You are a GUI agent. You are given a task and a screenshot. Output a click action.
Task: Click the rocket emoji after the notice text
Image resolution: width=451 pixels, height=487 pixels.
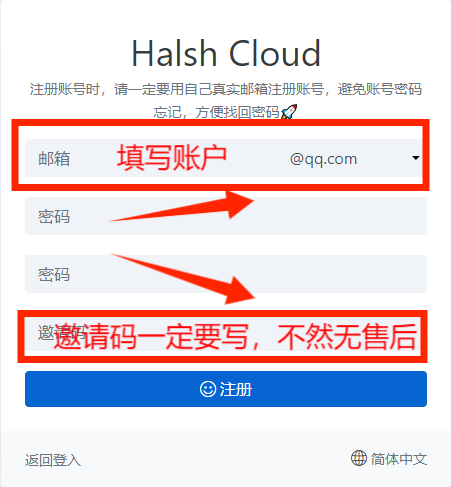click(x=289, y=112)
